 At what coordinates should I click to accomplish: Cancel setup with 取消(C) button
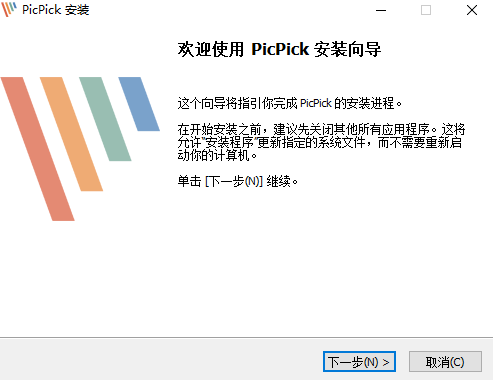click(x=445, y=361)
